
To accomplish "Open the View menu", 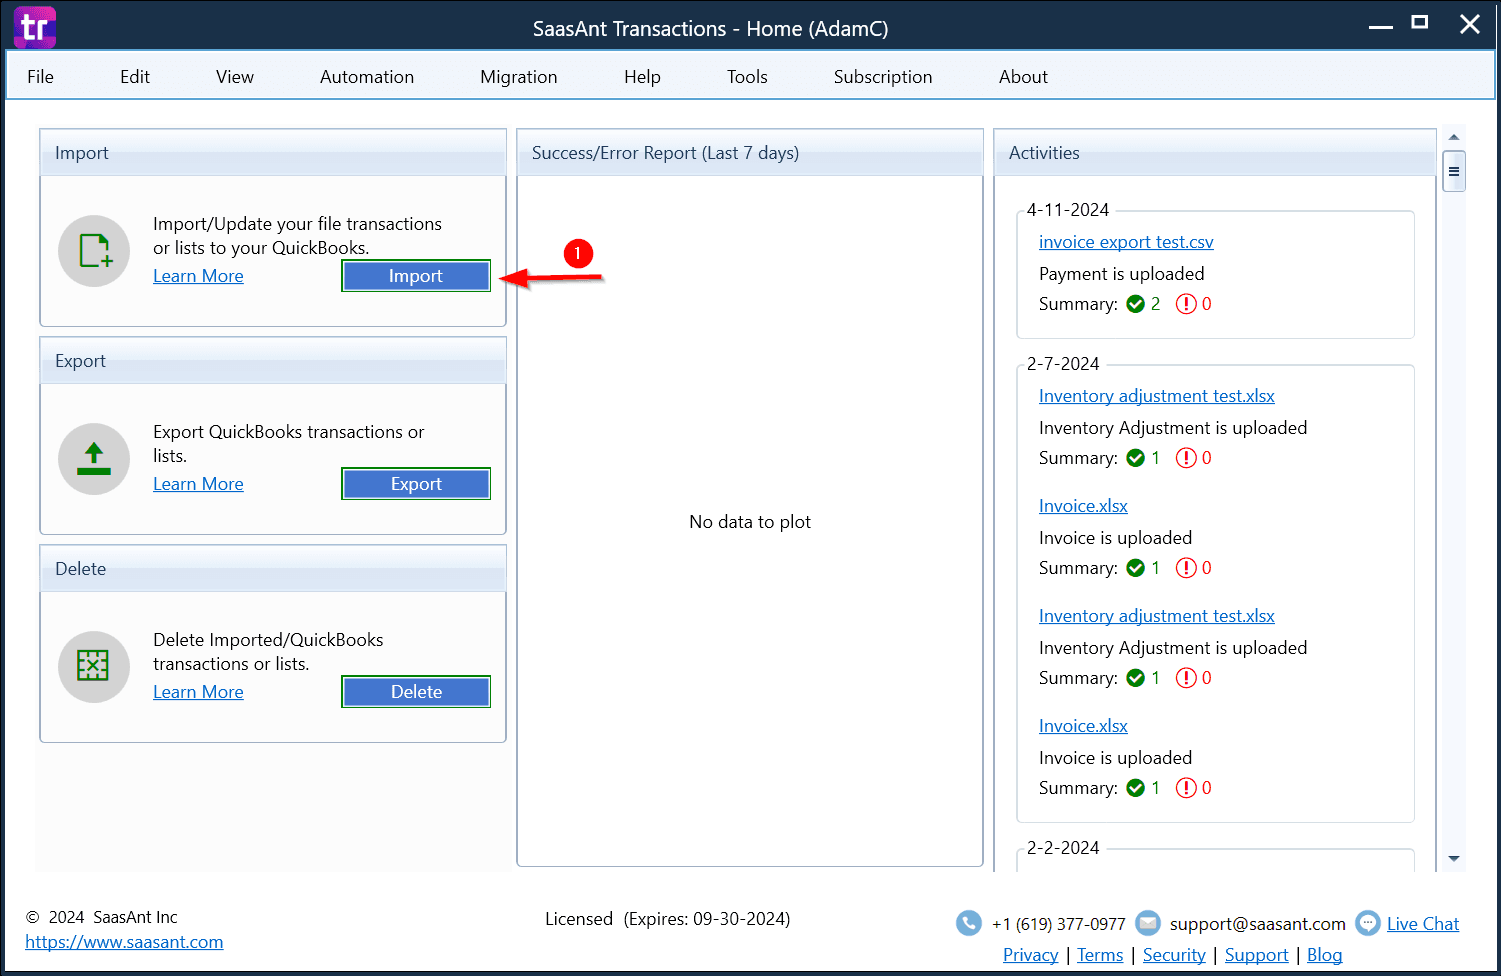I will [x=235, y=77].
